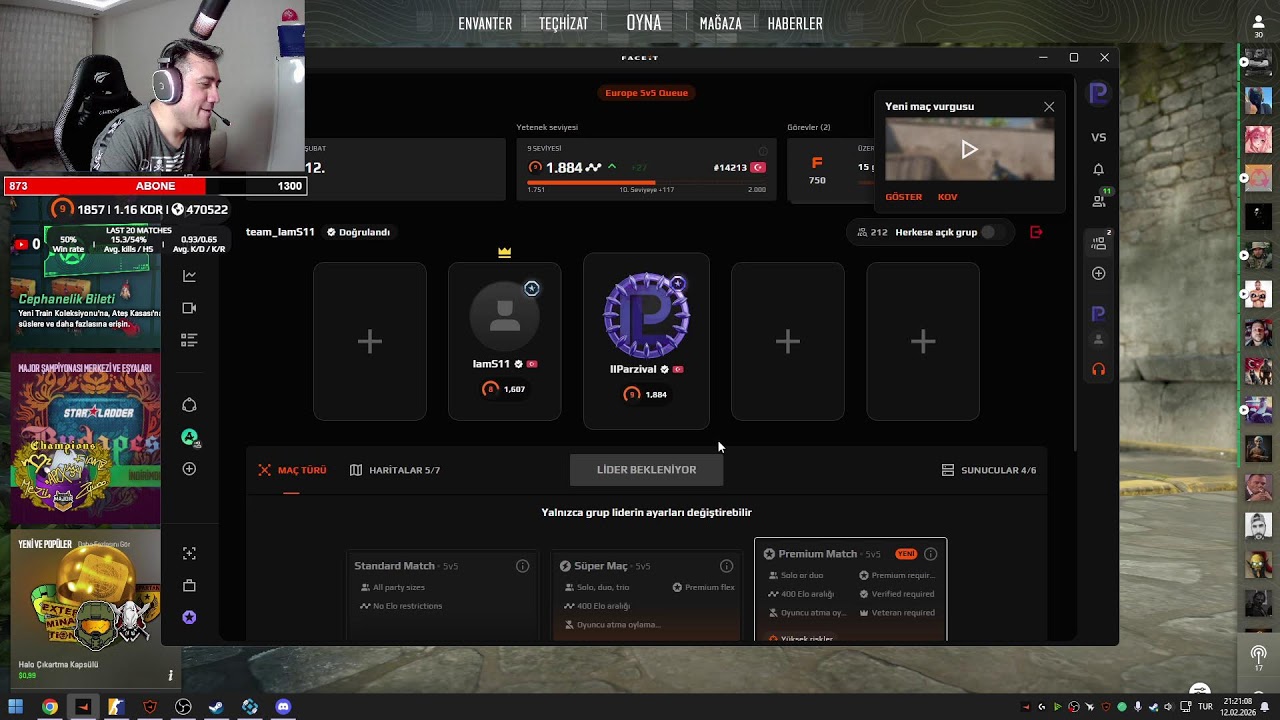Click the green avatar icon in left sidebar
Screen dimensions: 1280x720
pos(189,437)
